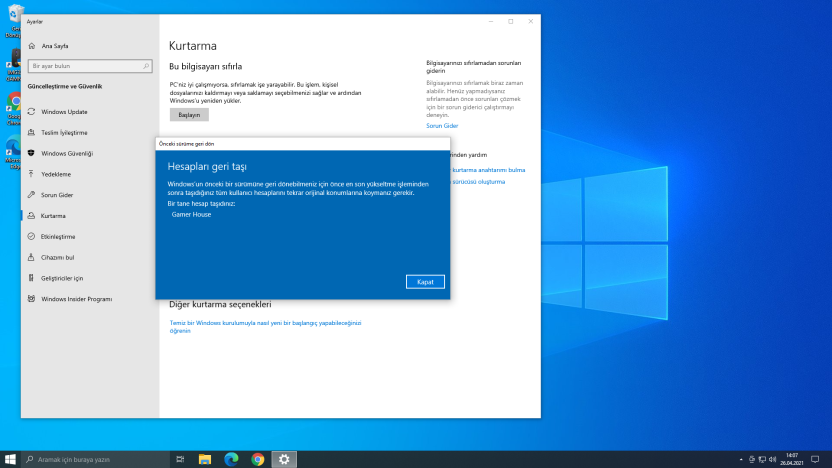
Task: Click the Kapat button in the dialog
Action: click(425, 282)
